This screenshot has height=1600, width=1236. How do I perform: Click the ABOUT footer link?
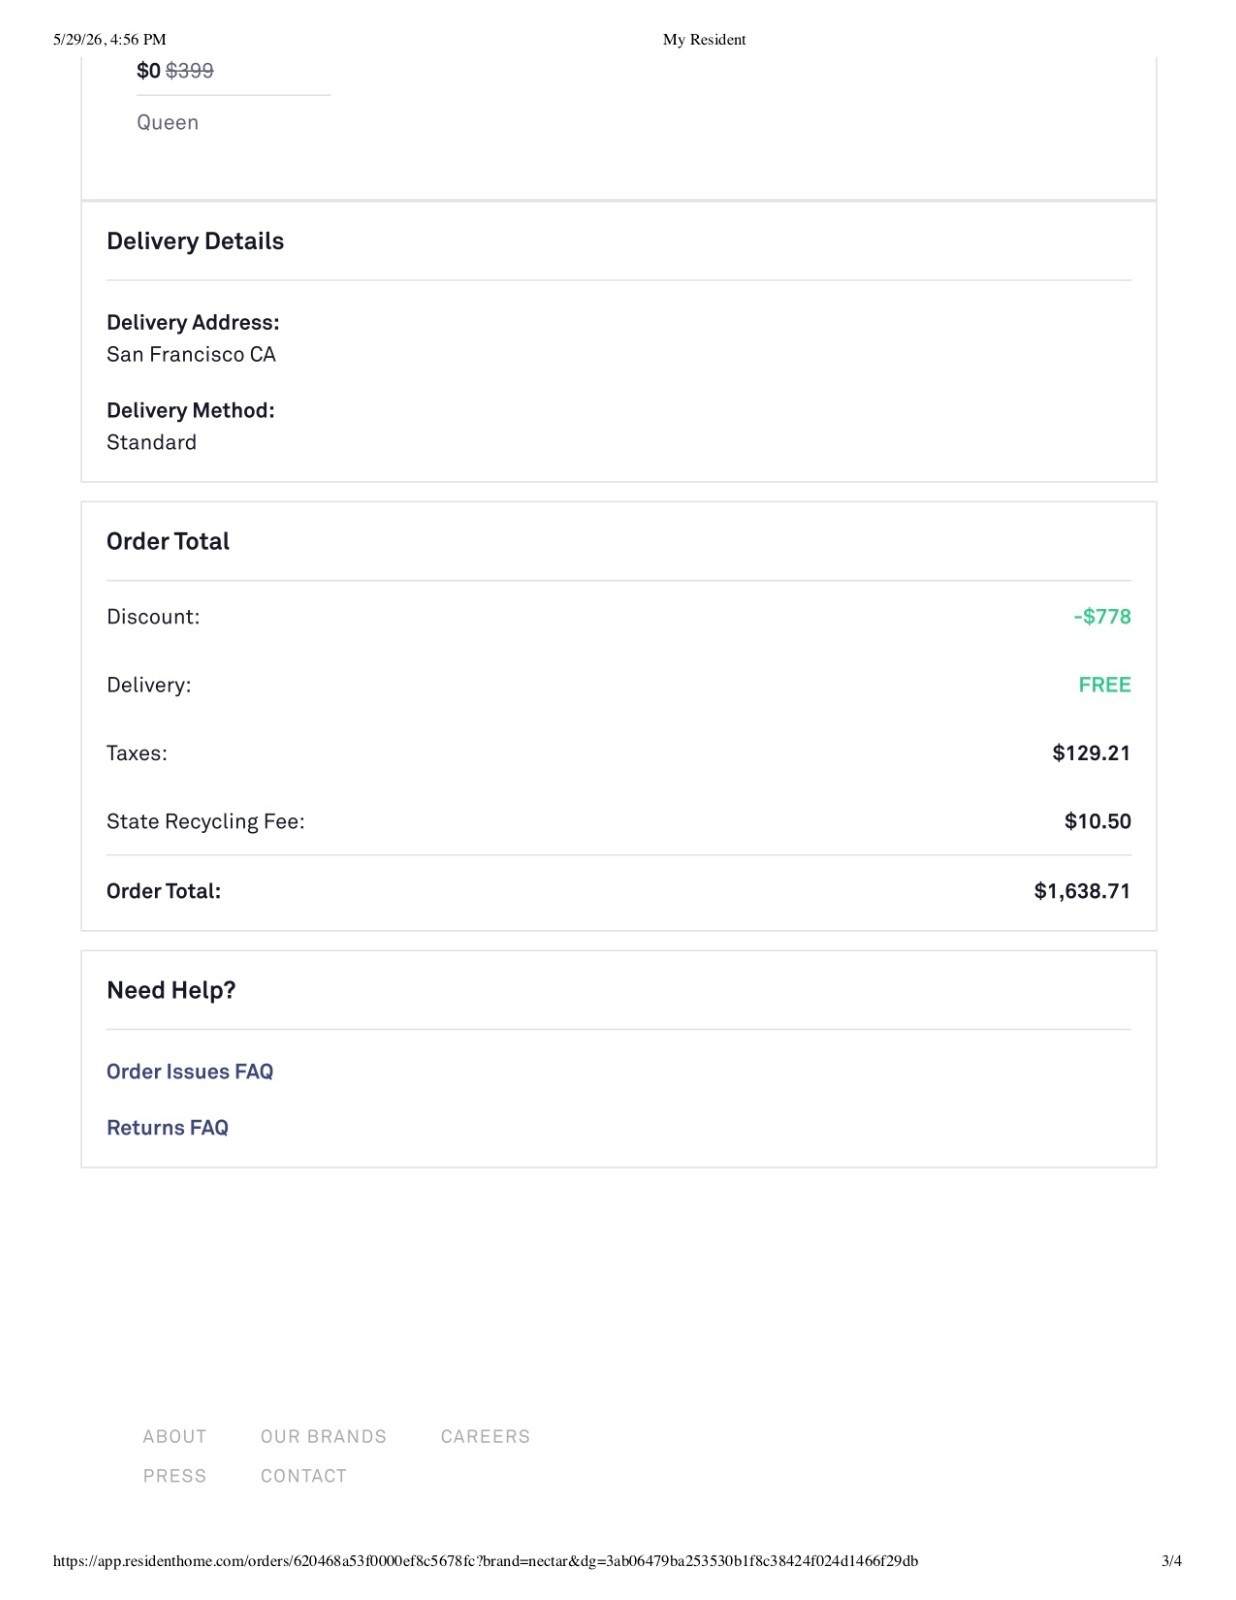175,1436
